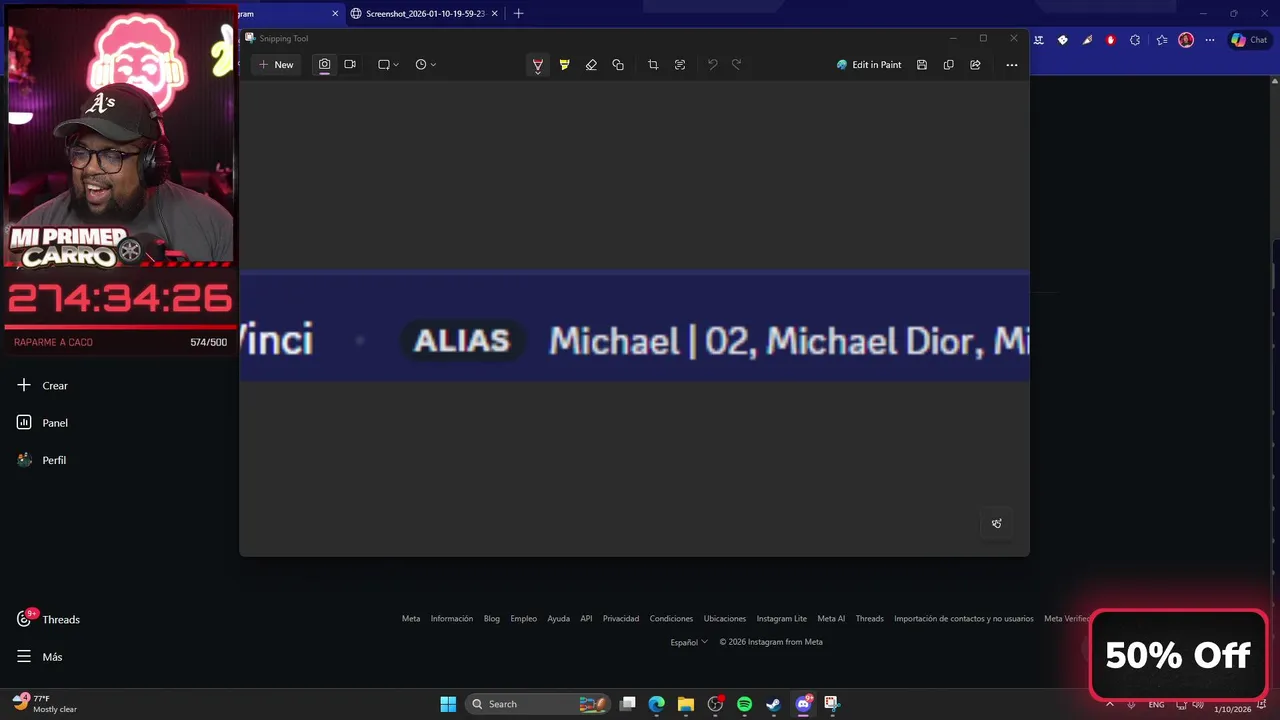
Task: Open Threads from Instagram sidebar
Action: coord(48,620)
